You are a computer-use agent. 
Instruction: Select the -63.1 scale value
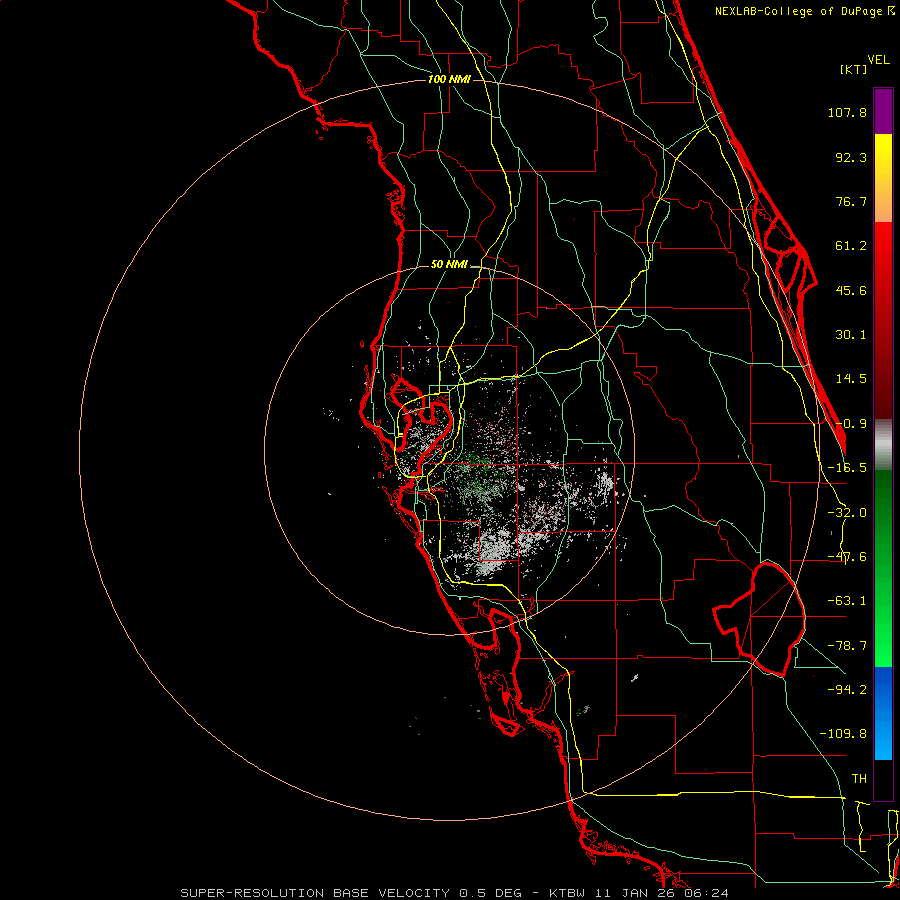[x=847, y=601]
